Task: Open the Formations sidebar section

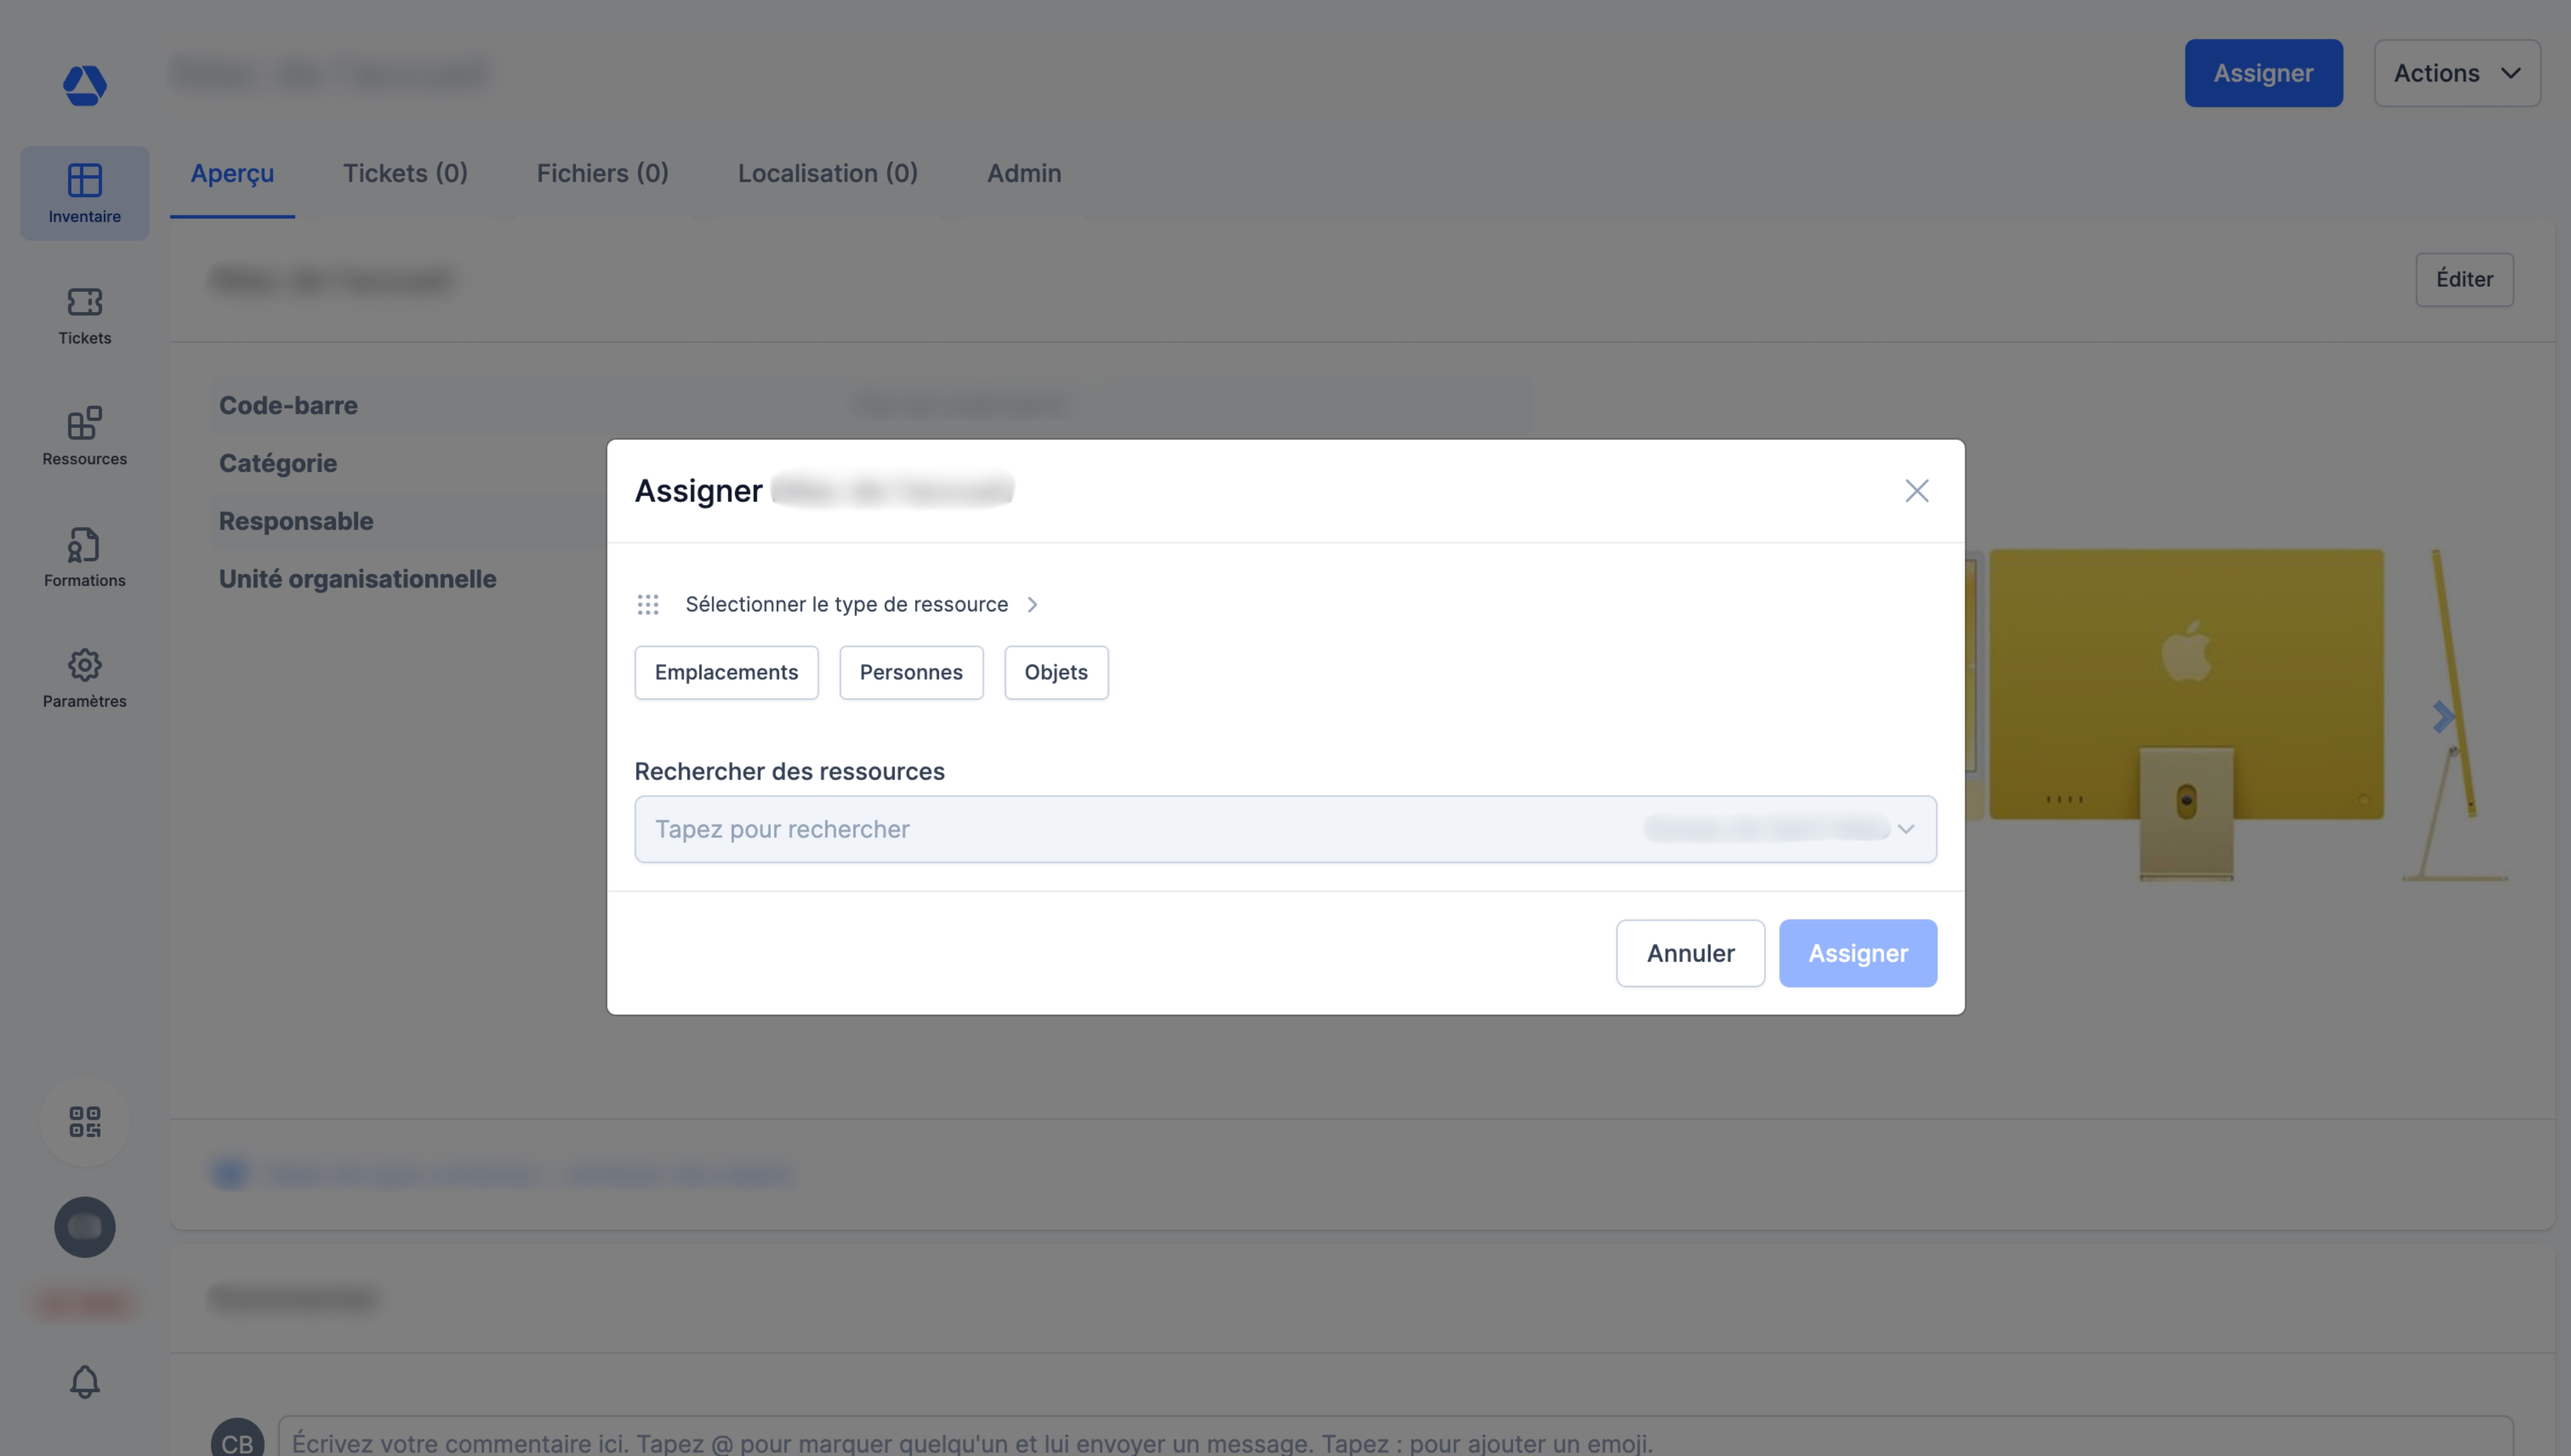Action: click(x=84, y=557)
